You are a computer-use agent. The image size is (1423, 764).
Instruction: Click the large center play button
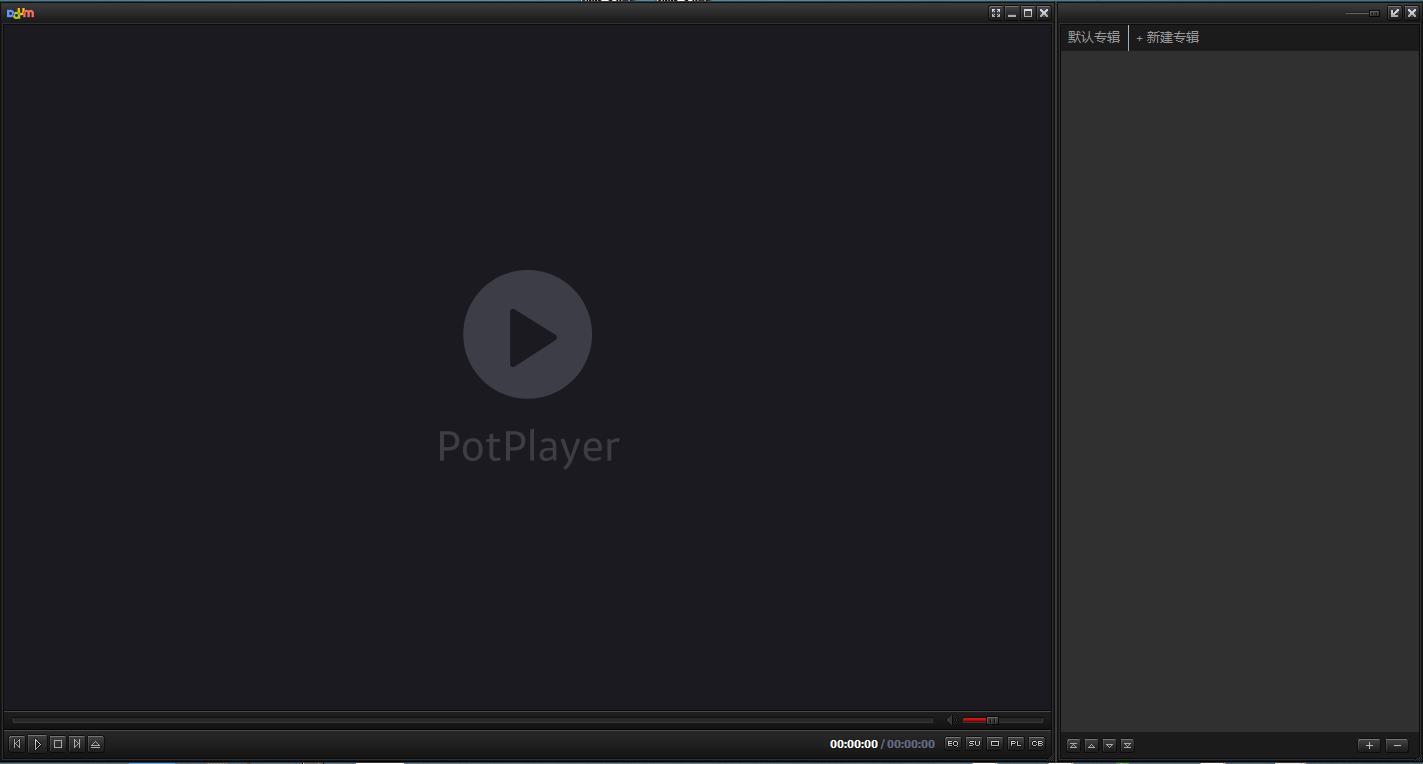pyautogui.click(x=527, y=334)
